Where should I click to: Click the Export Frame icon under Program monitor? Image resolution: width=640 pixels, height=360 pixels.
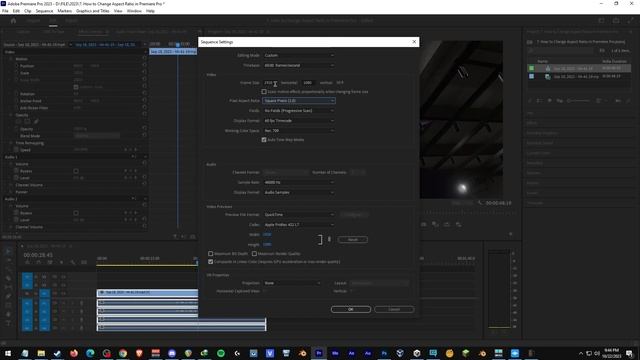(x=424, y=224)
